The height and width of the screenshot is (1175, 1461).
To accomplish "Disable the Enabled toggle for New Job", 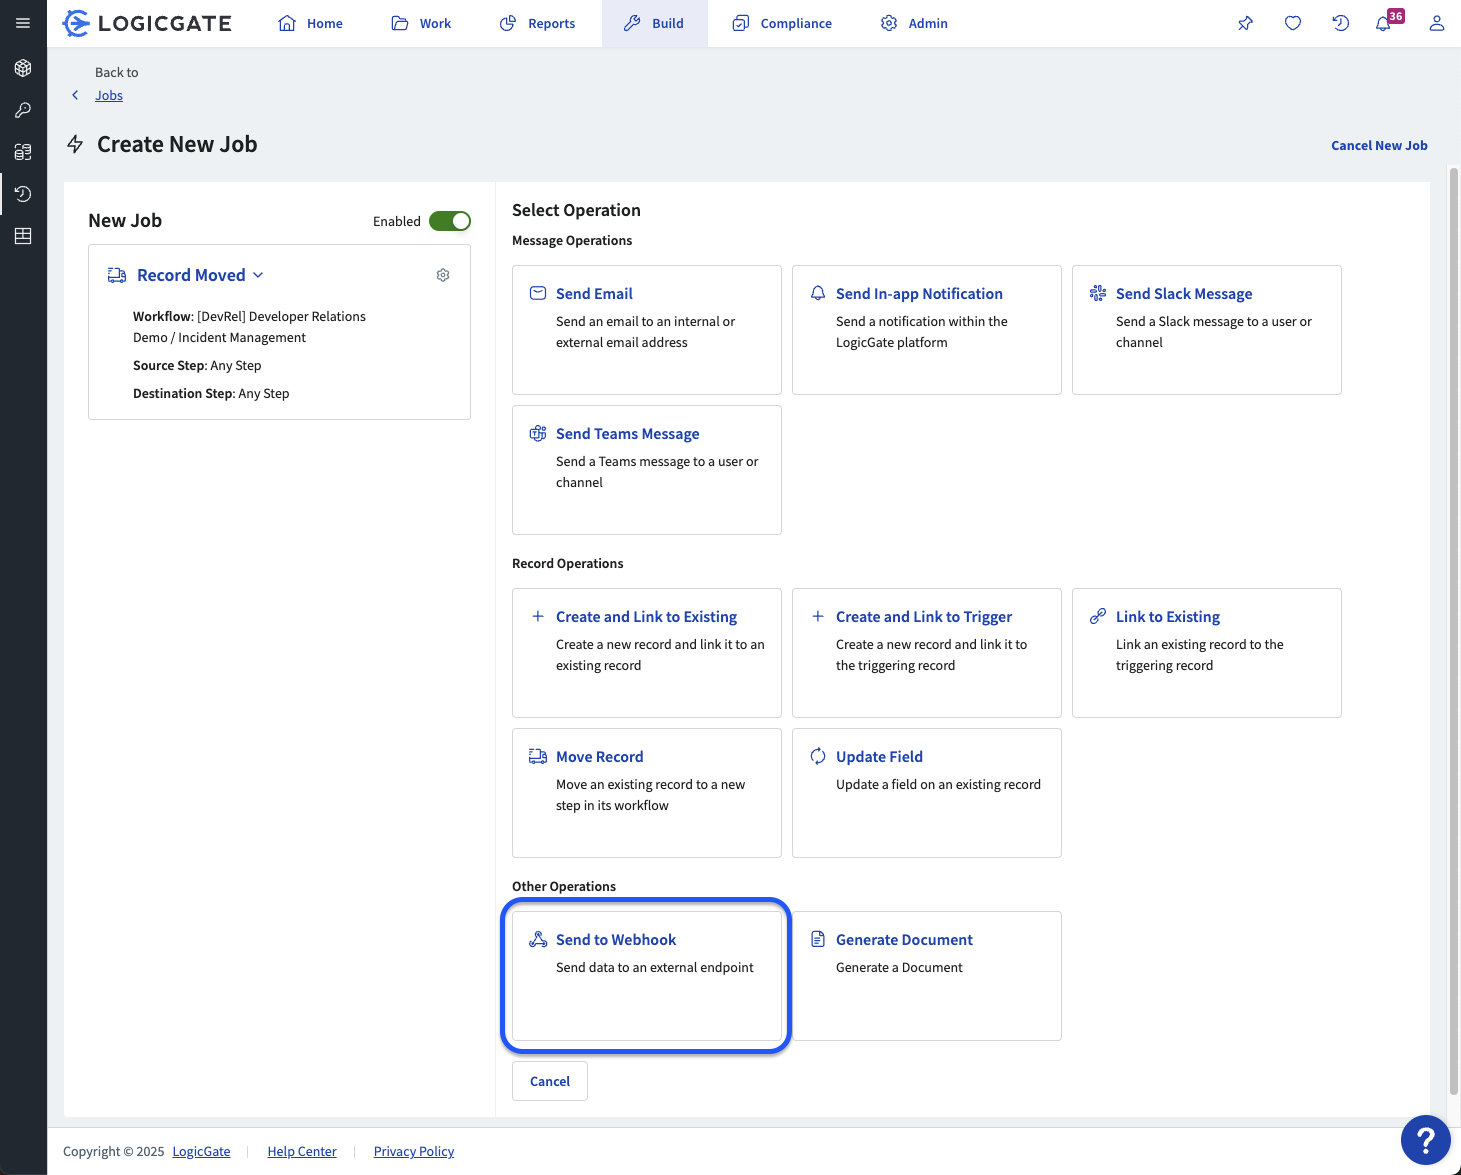I will pos(450,221).
